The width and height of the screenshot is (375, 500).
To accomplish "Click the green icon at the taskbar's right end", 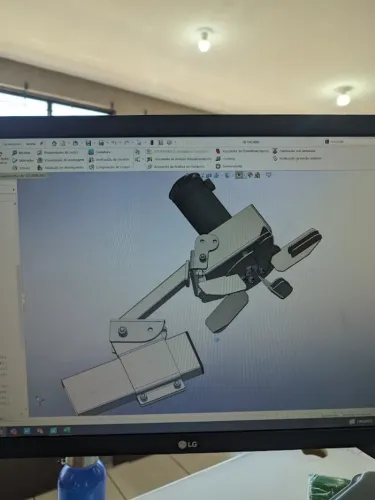I will [x=67, y=430].
